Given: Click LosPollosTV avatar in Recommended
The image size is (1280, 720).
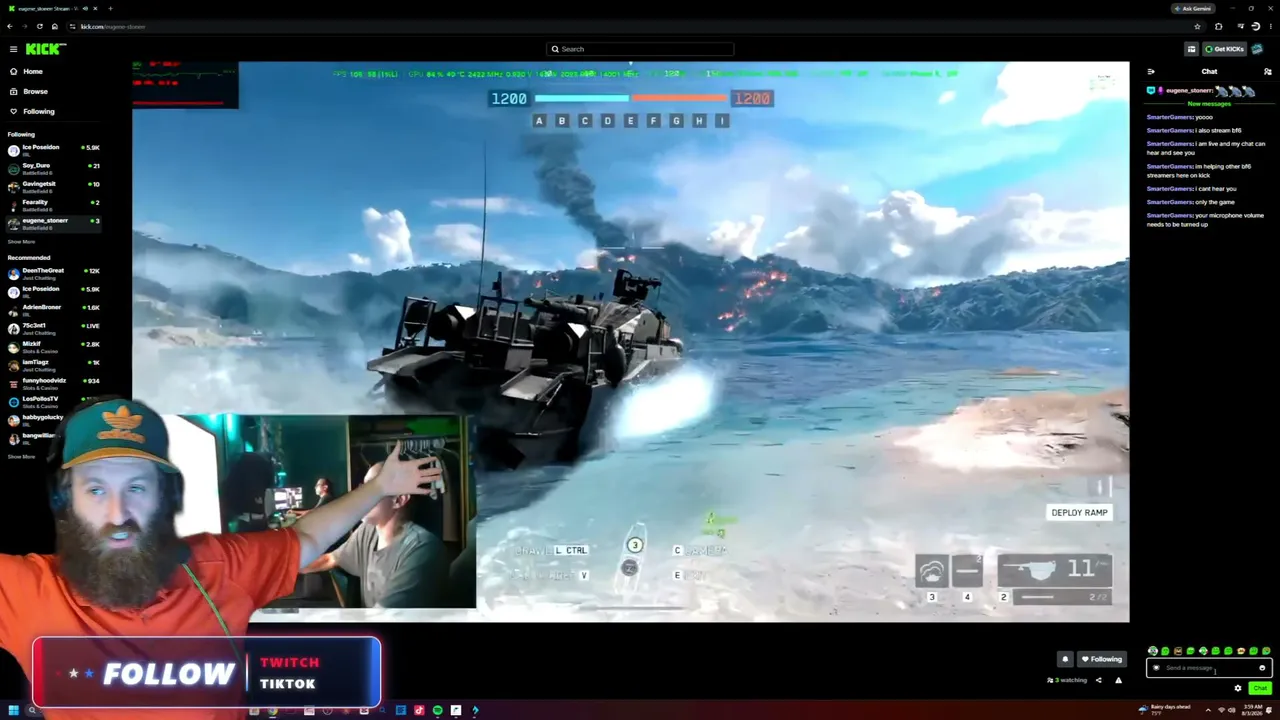Looking at the screenshot, I should point(13,401).
